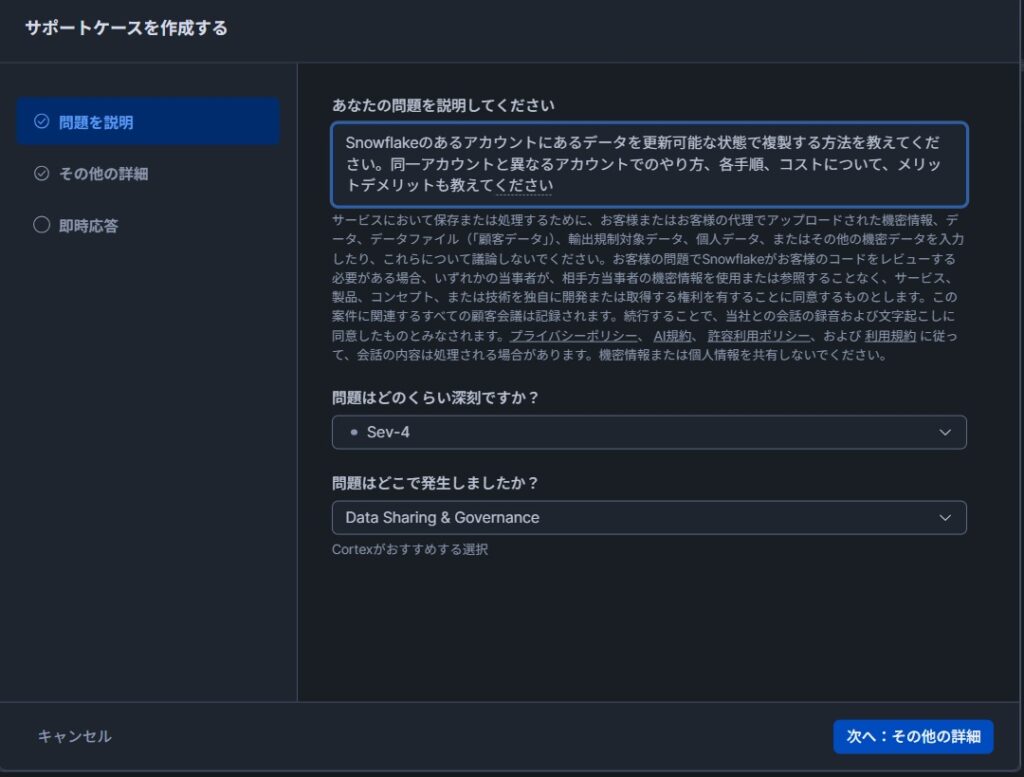Click the empty circle icon beside 即時応答

point(41,225)
